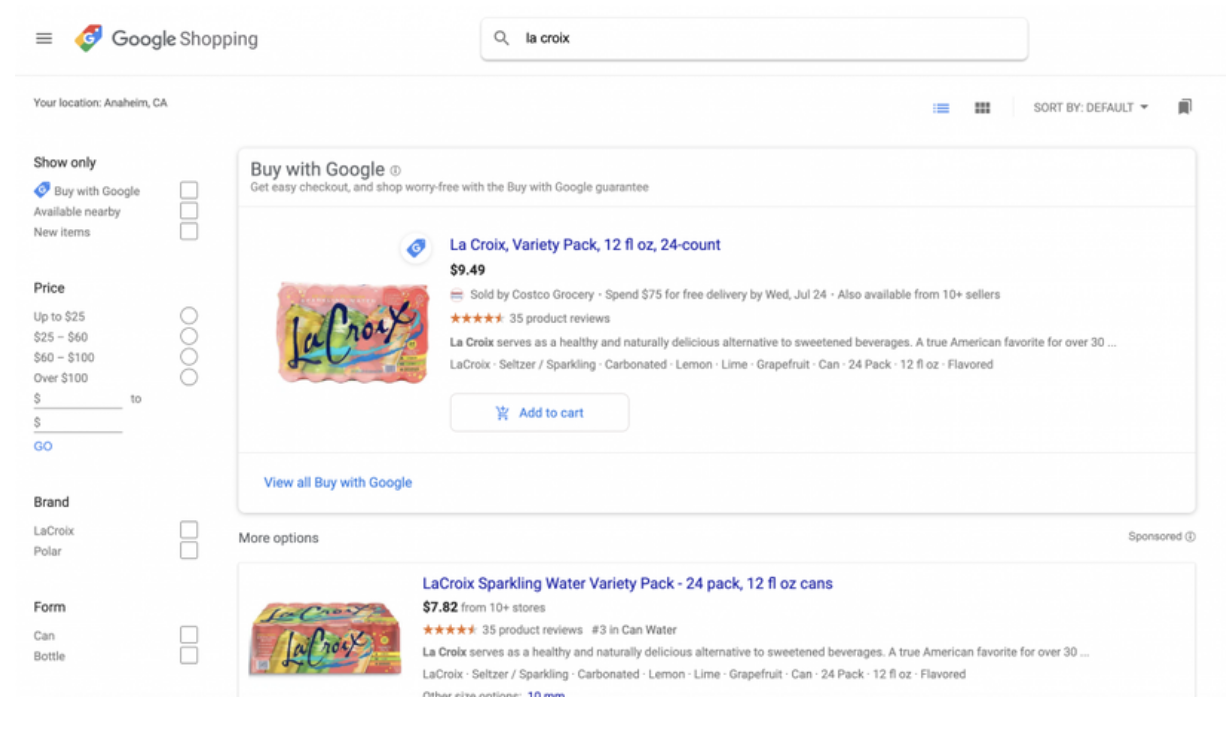Click the search magnifier icon

(499, 38)
